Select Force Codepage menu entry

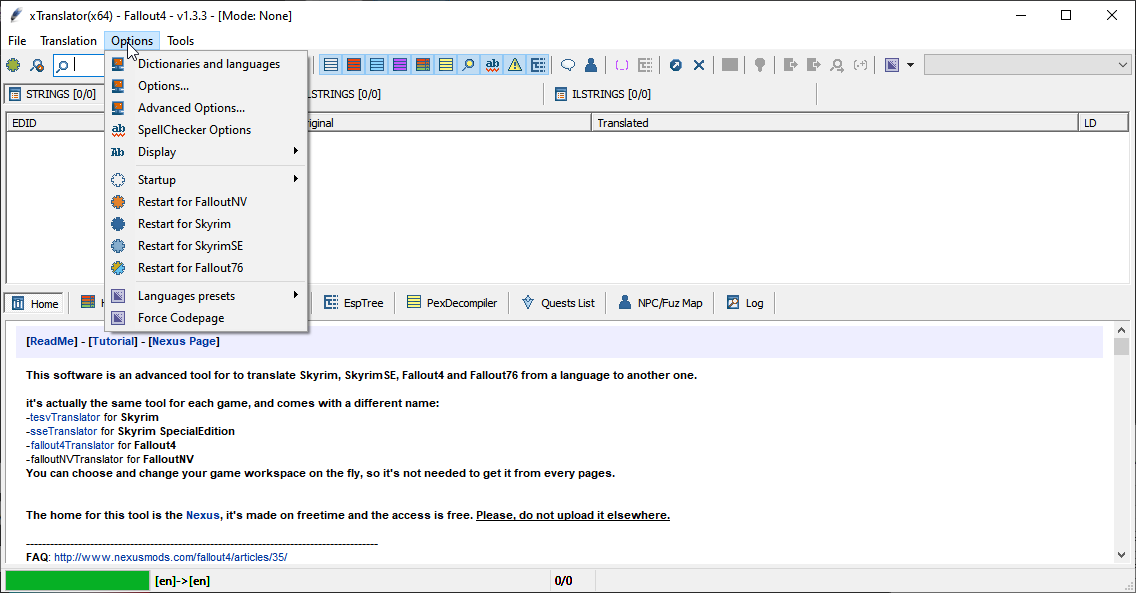pos(206,318)
